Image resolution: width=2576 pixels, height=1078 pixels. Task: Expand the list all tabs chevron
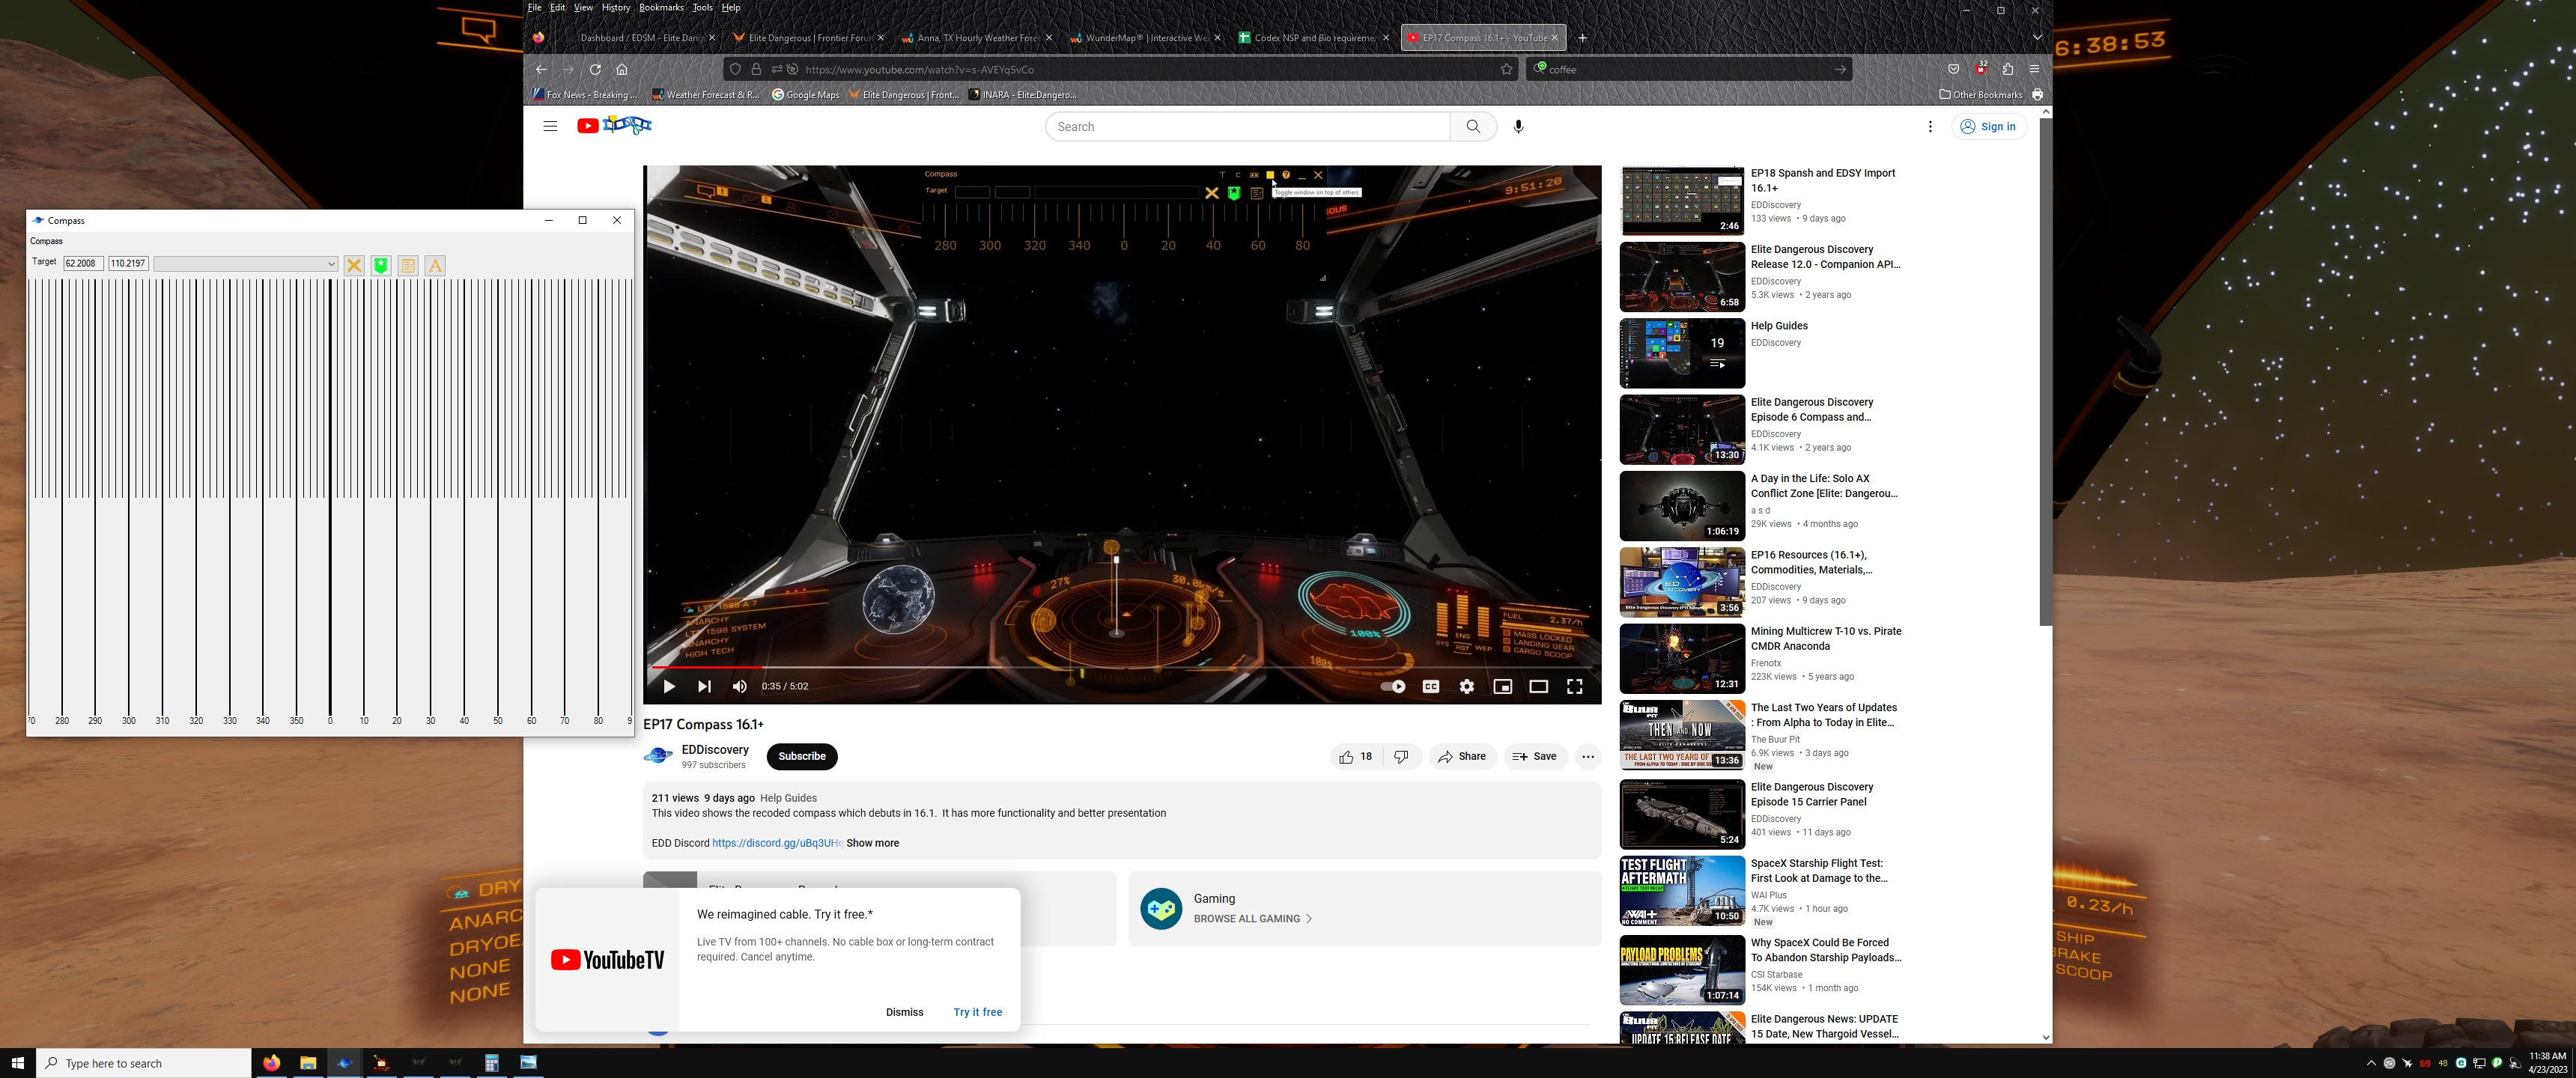[2037, 38]
